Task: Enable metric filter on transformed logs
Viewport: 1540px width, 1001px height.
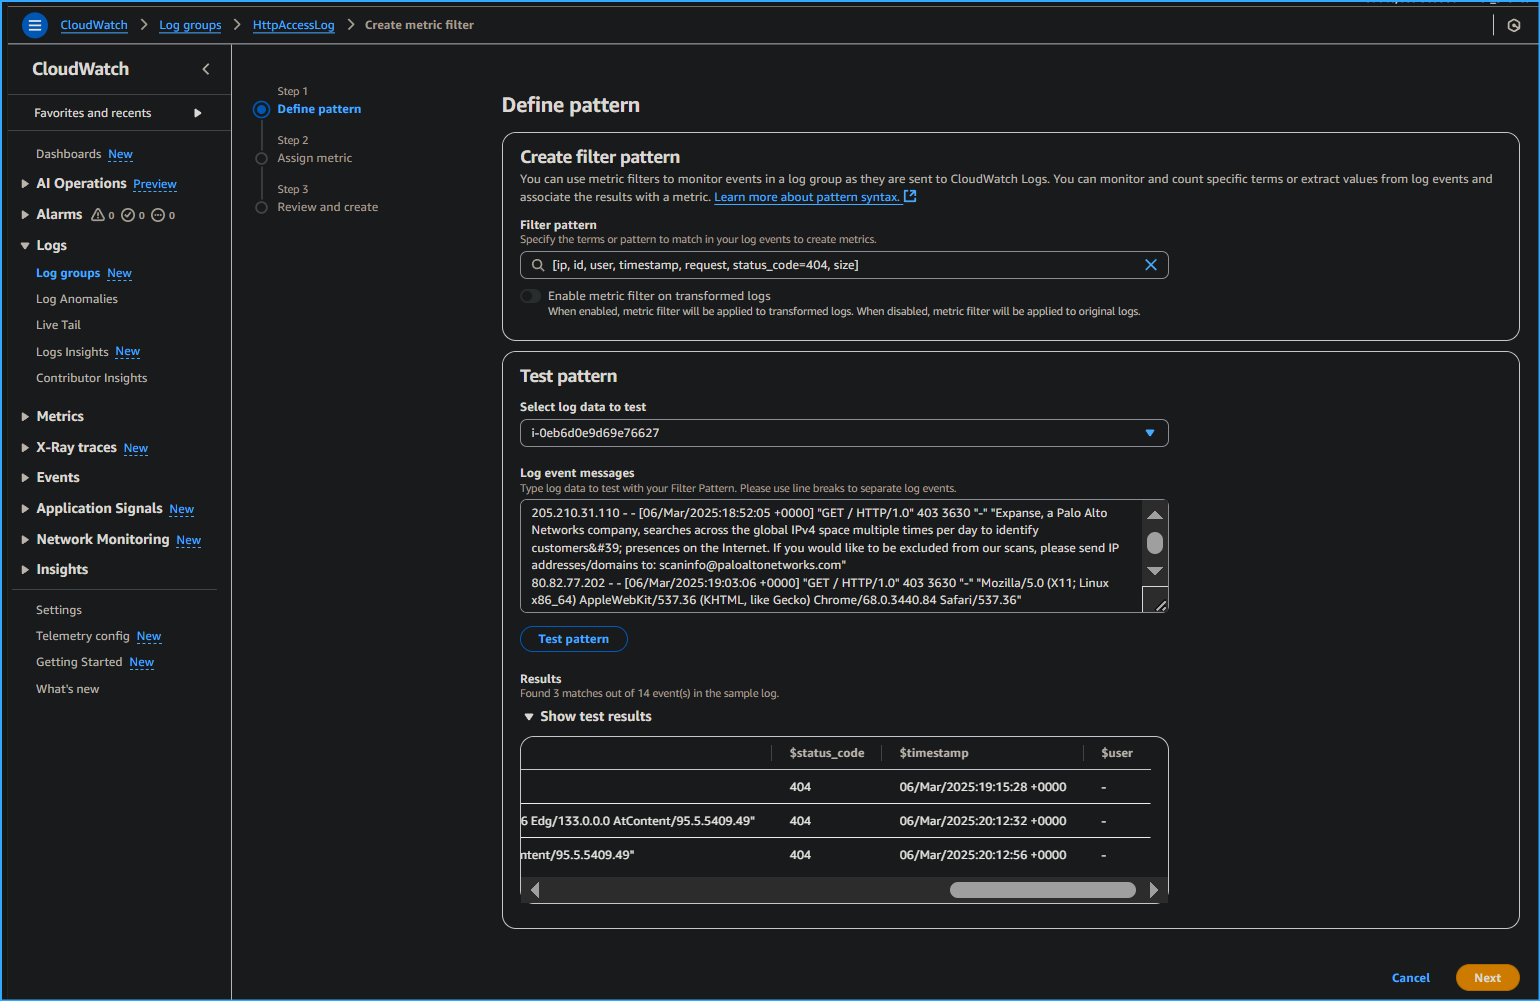Action: point(530,296)
